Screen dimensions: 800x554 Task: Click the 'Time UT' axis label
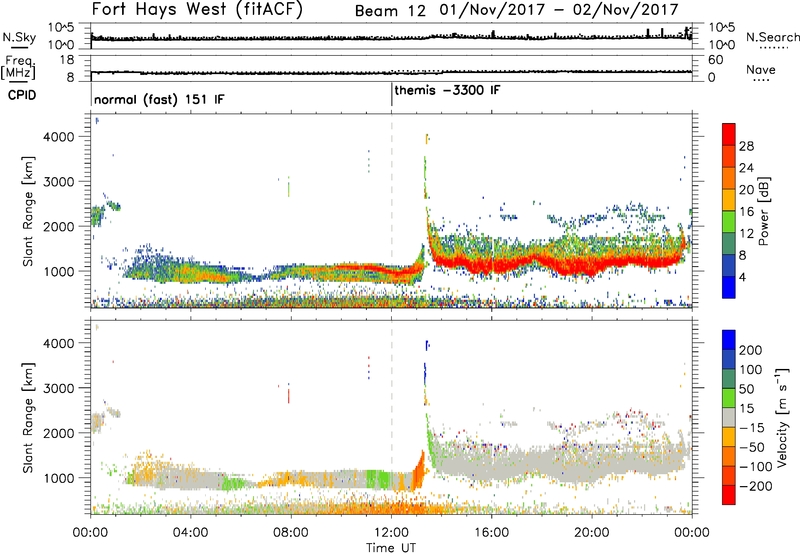[391, 547]
